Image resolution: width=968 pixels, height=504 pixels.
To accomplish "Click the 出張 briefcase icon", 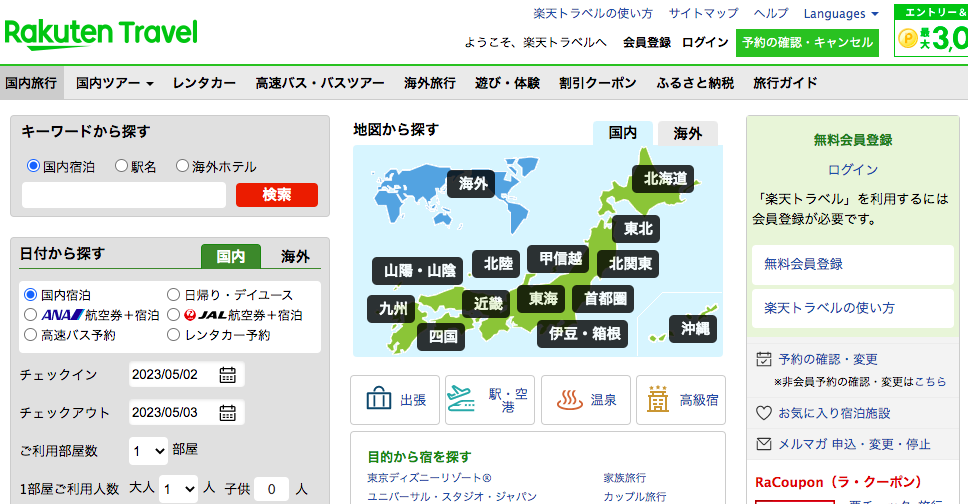I will click(378, 399).
